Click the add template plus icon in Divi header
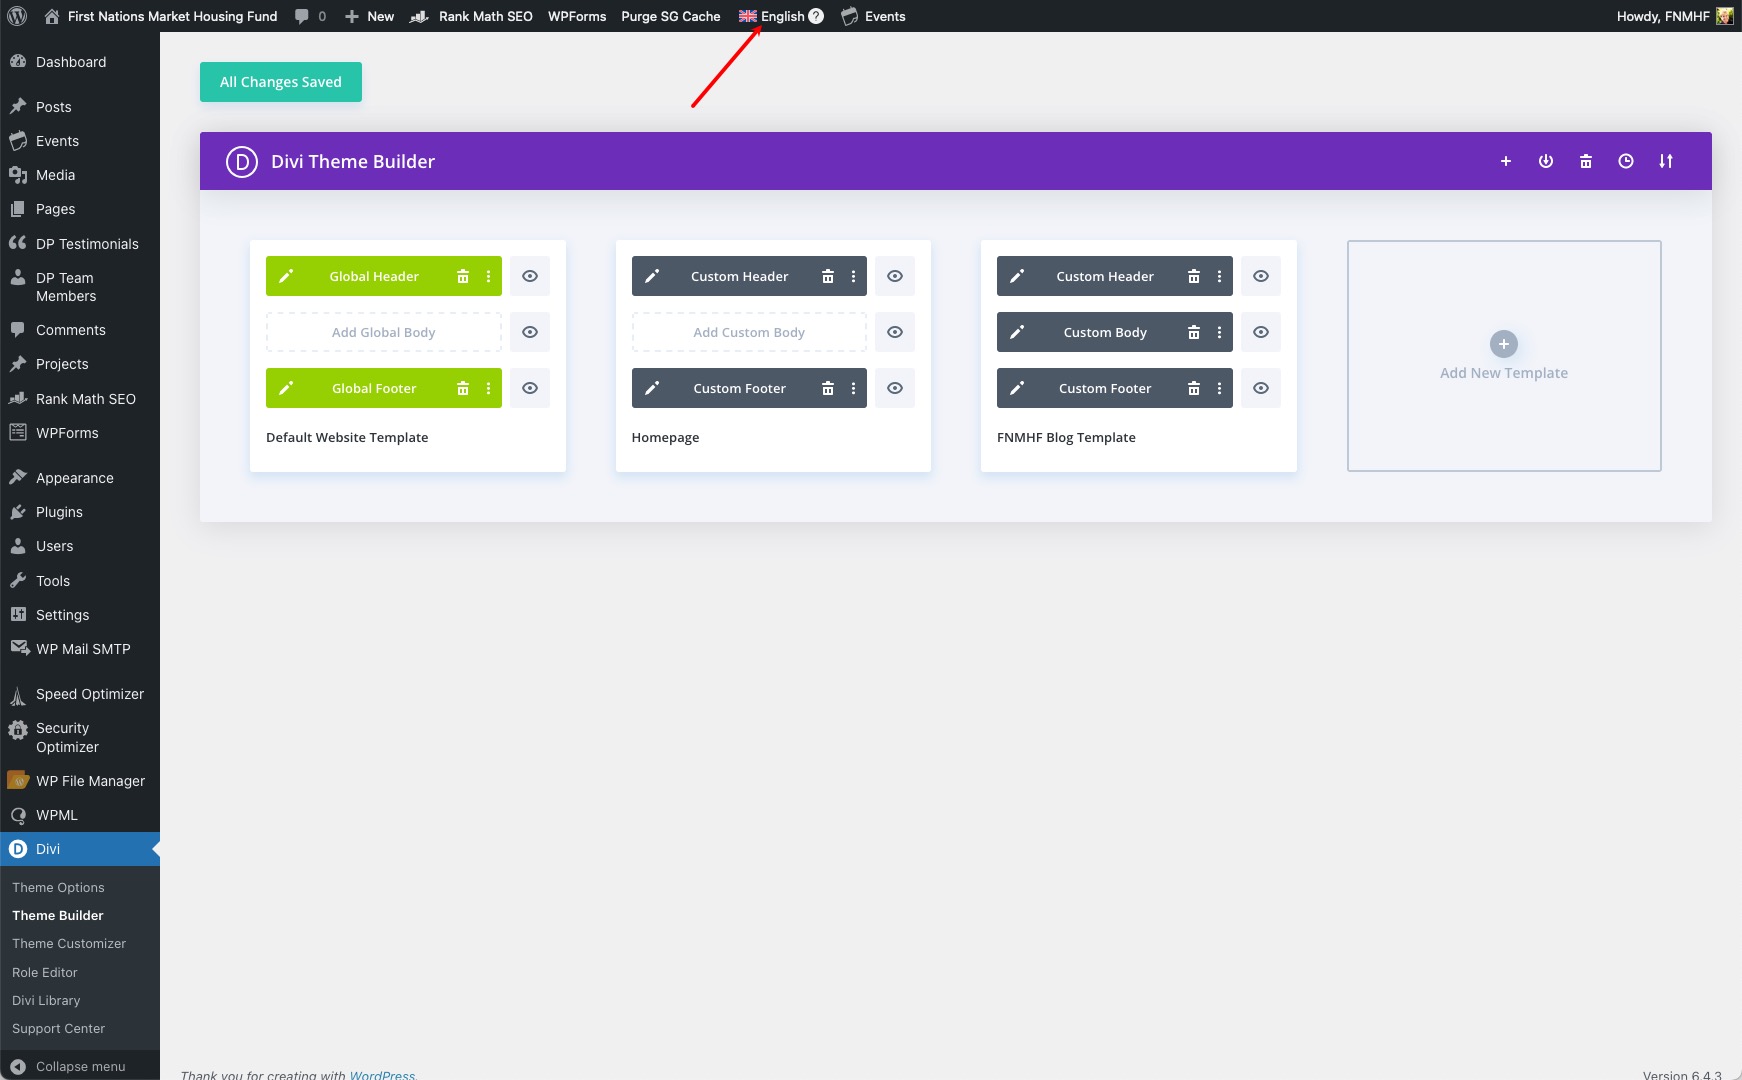1742x1080 pixels. (x=1505, y=161)
